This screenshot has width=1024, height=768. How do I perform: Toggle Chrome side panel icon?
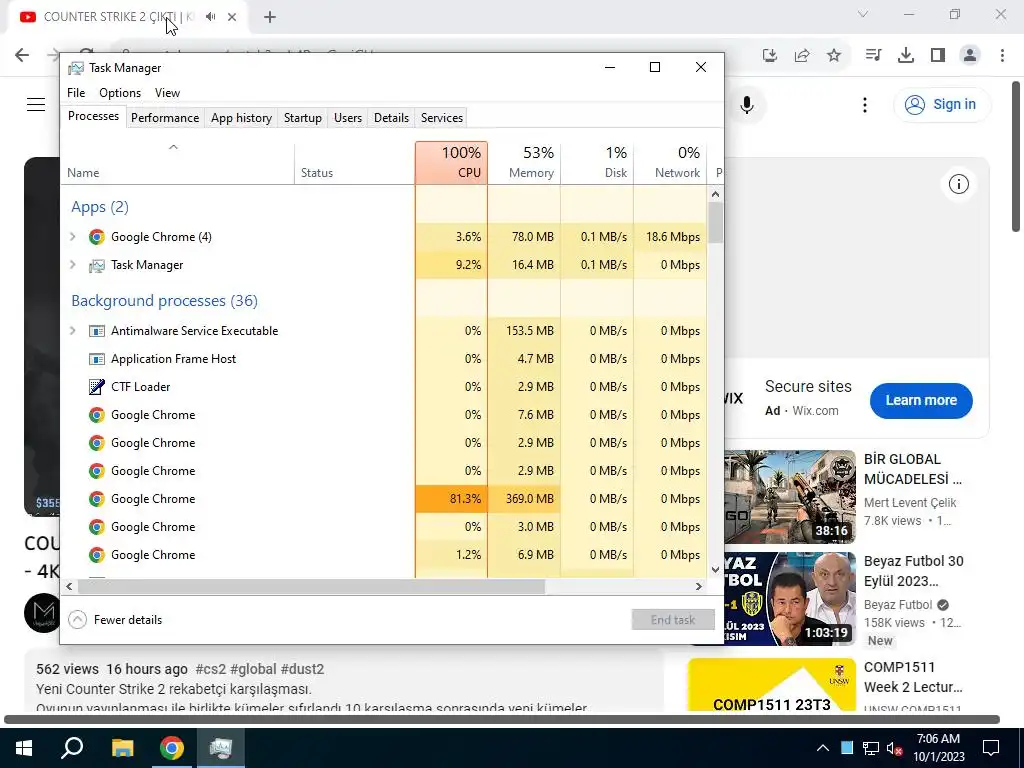938,56
